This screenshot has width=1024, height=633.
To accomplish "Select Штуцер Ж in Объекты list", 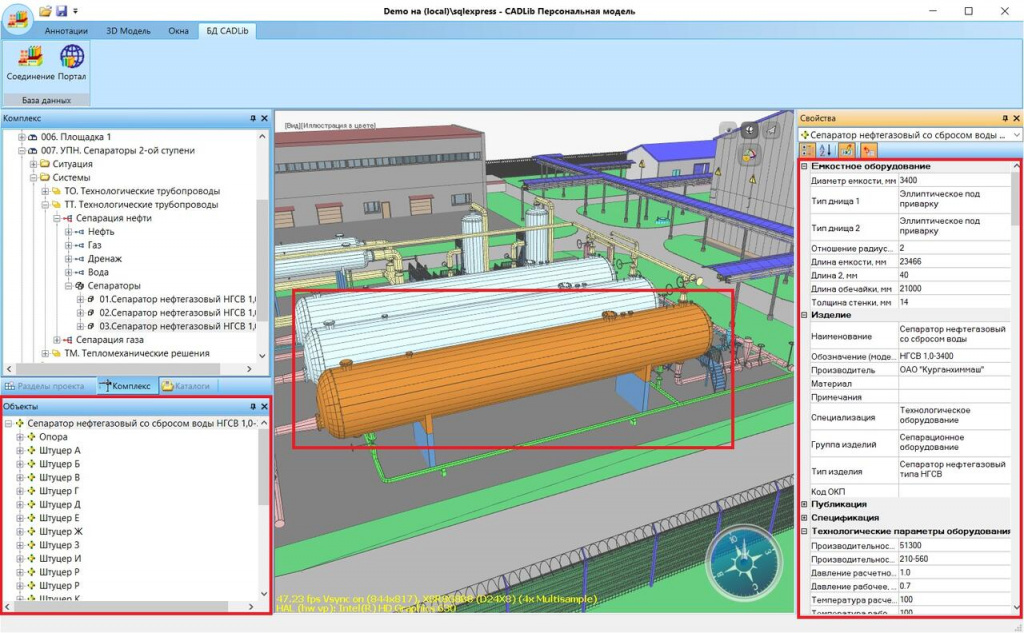I will (x=61, y=532).
